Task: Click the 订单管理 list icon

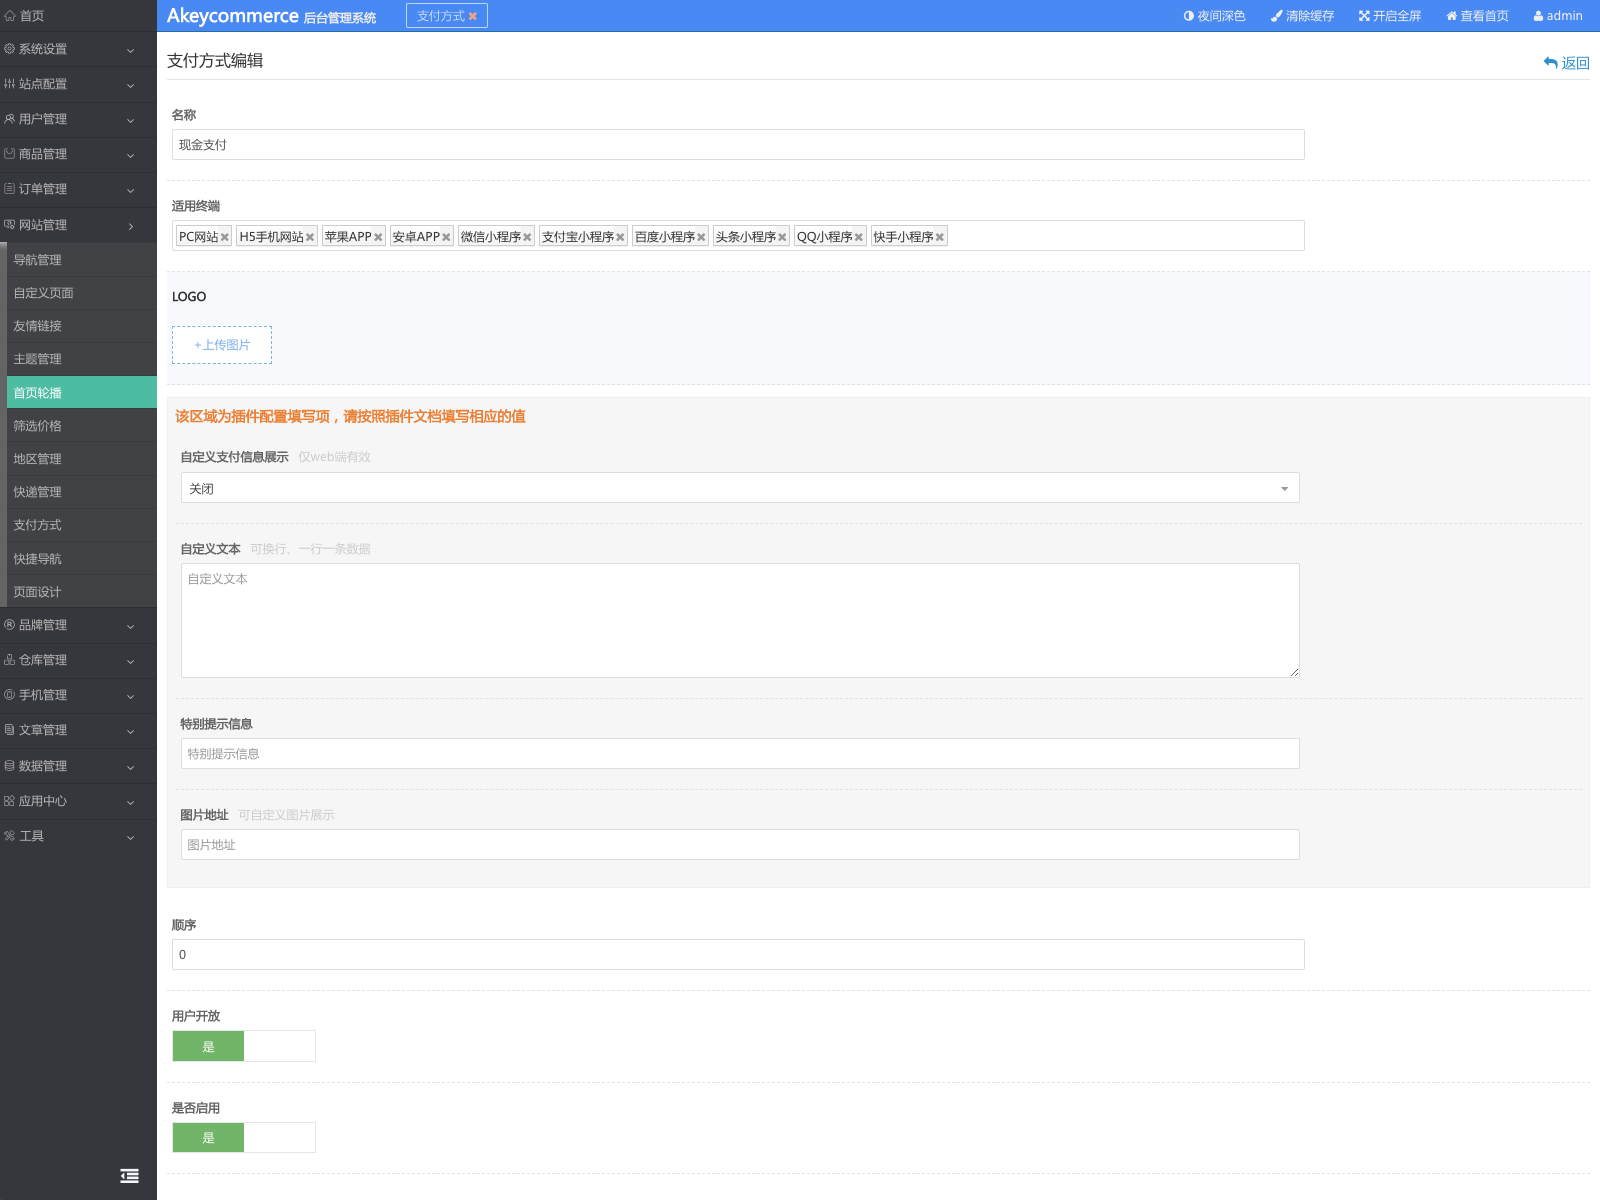Action: tap(10, 189)
